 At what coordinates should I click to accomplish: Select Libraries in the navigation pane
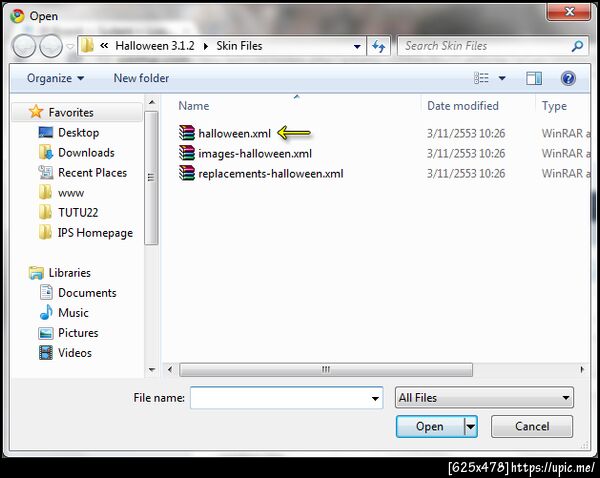point(70,272)
